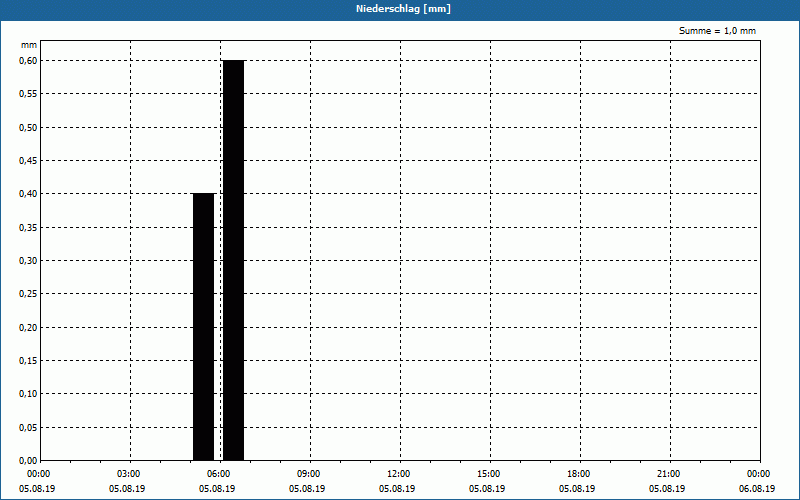Select y-axis label 0,30
This screenshot has width=800, height=500.
[28, 261]
